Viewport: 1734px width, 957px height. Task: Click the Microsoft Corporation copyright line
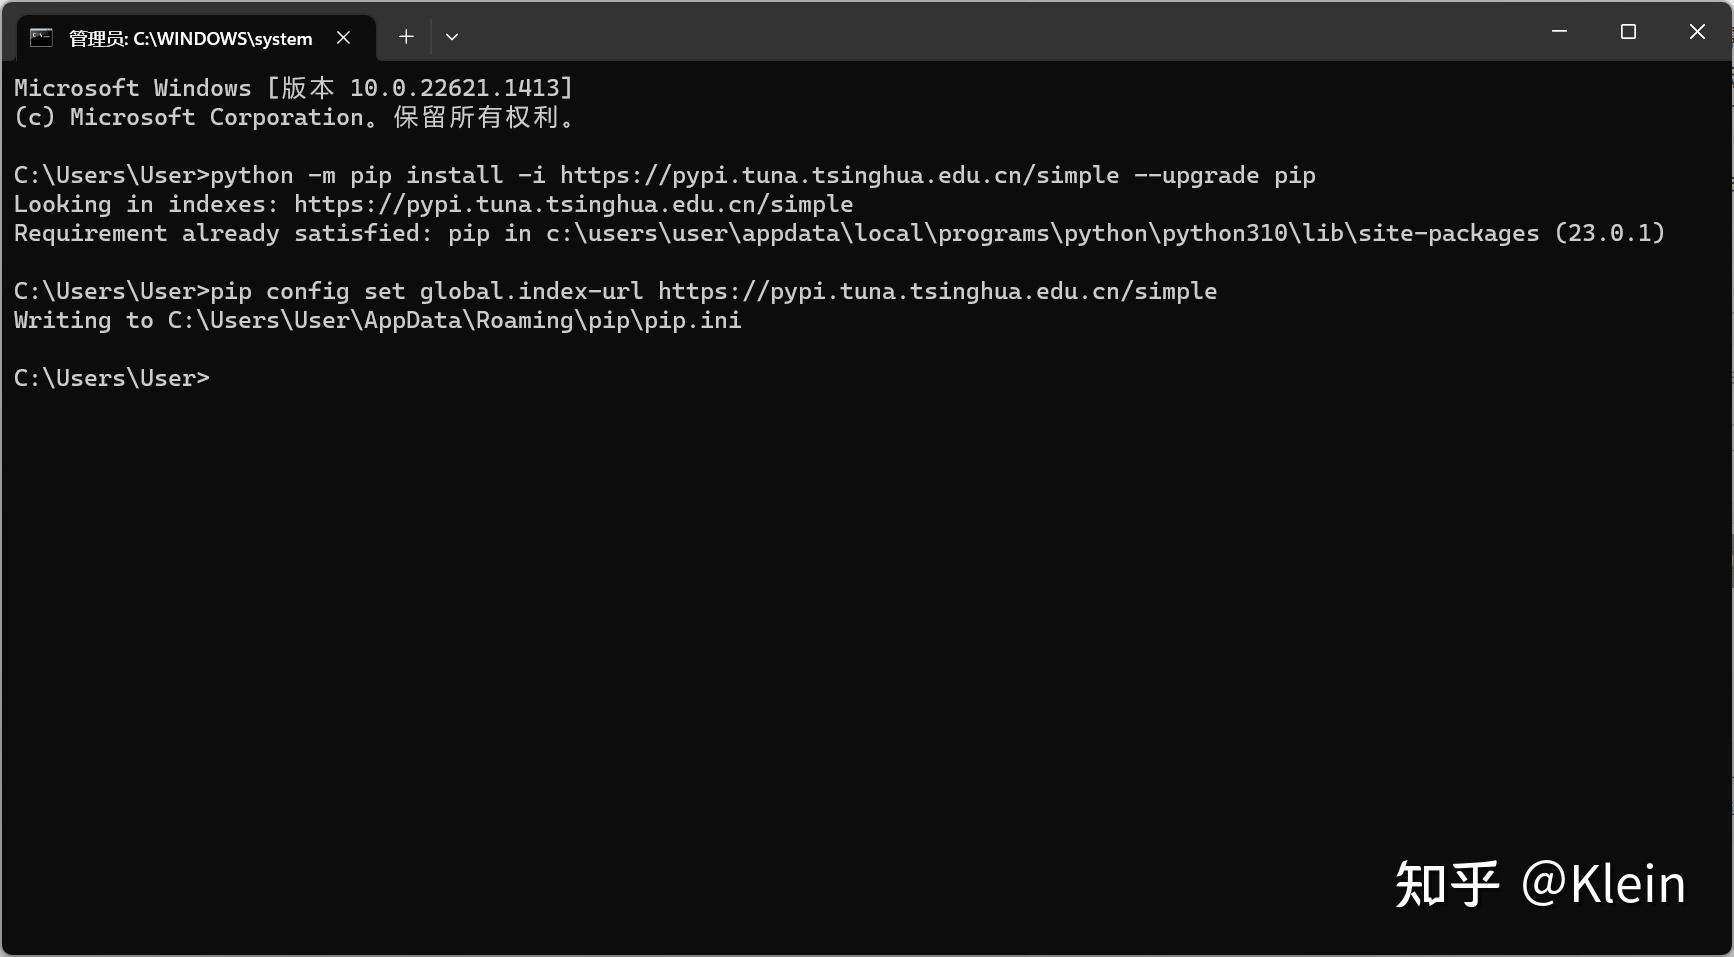tap(294, 117)
